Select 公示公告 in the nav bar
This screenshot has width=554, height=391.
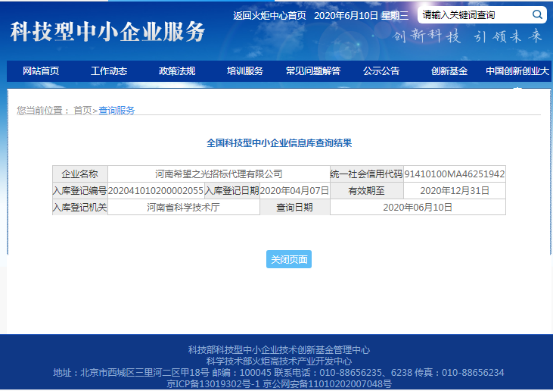pos(381,71)
